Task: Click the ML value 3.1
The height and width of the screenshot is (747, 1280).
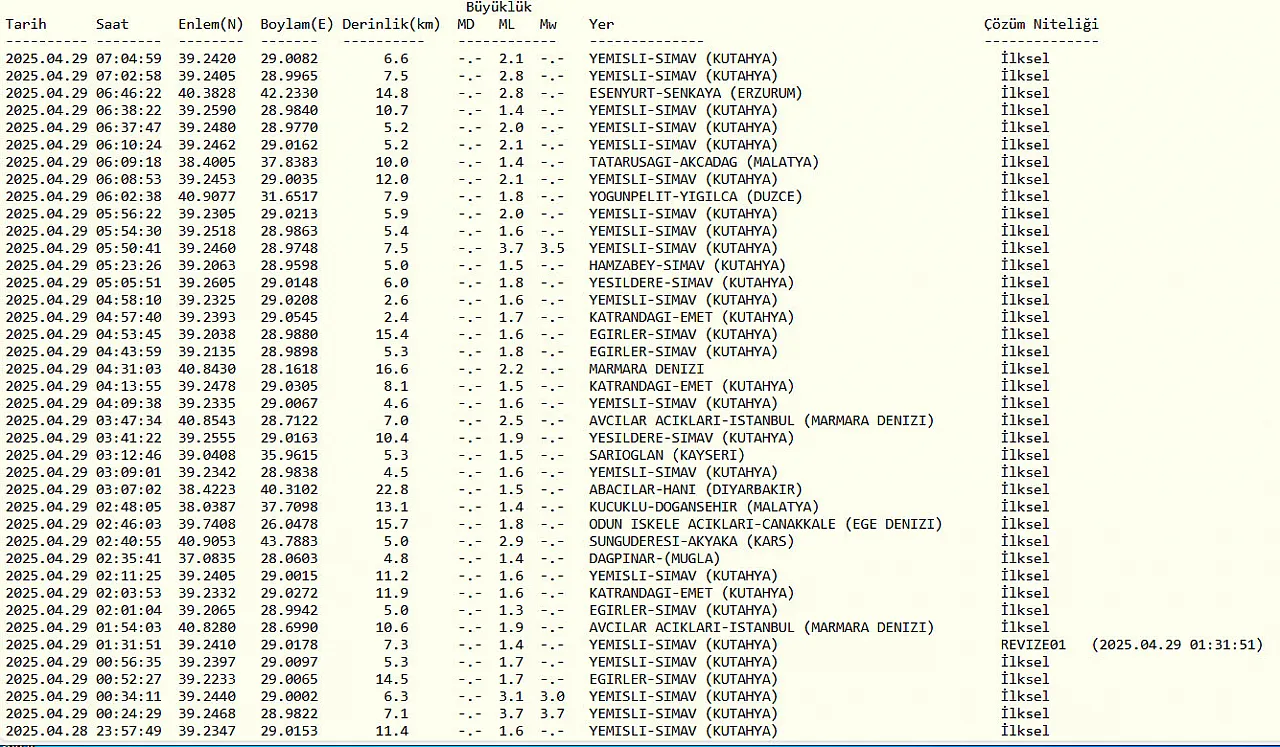Action: [x=511, y=697]
